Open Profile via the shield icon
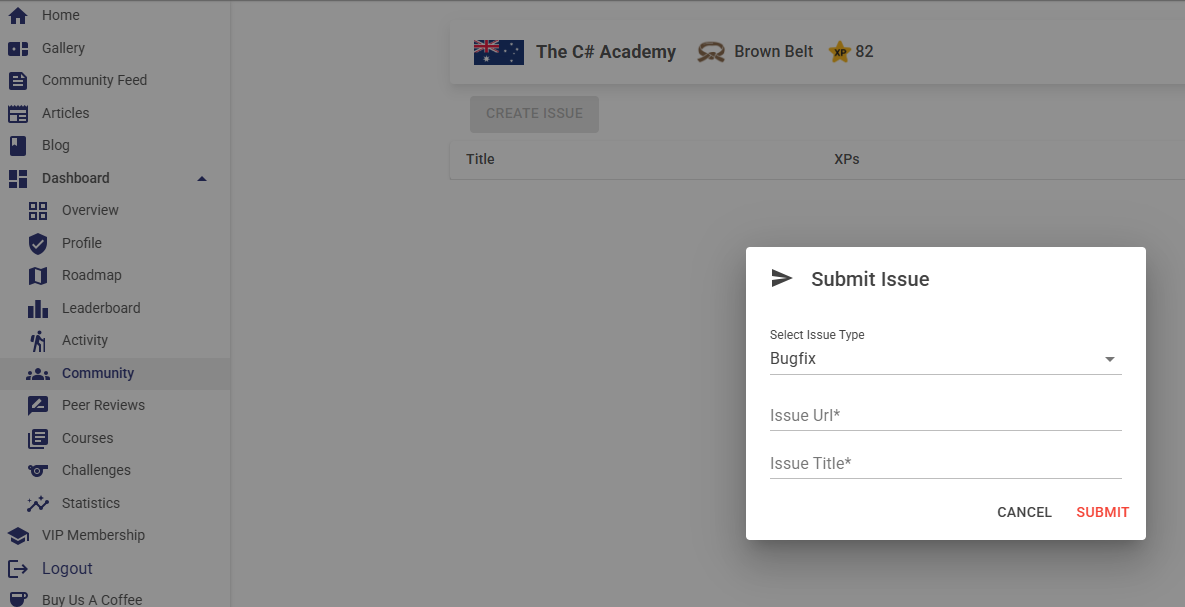The height and width of the screenshot is (607, 1185). (x=38, y=243)
